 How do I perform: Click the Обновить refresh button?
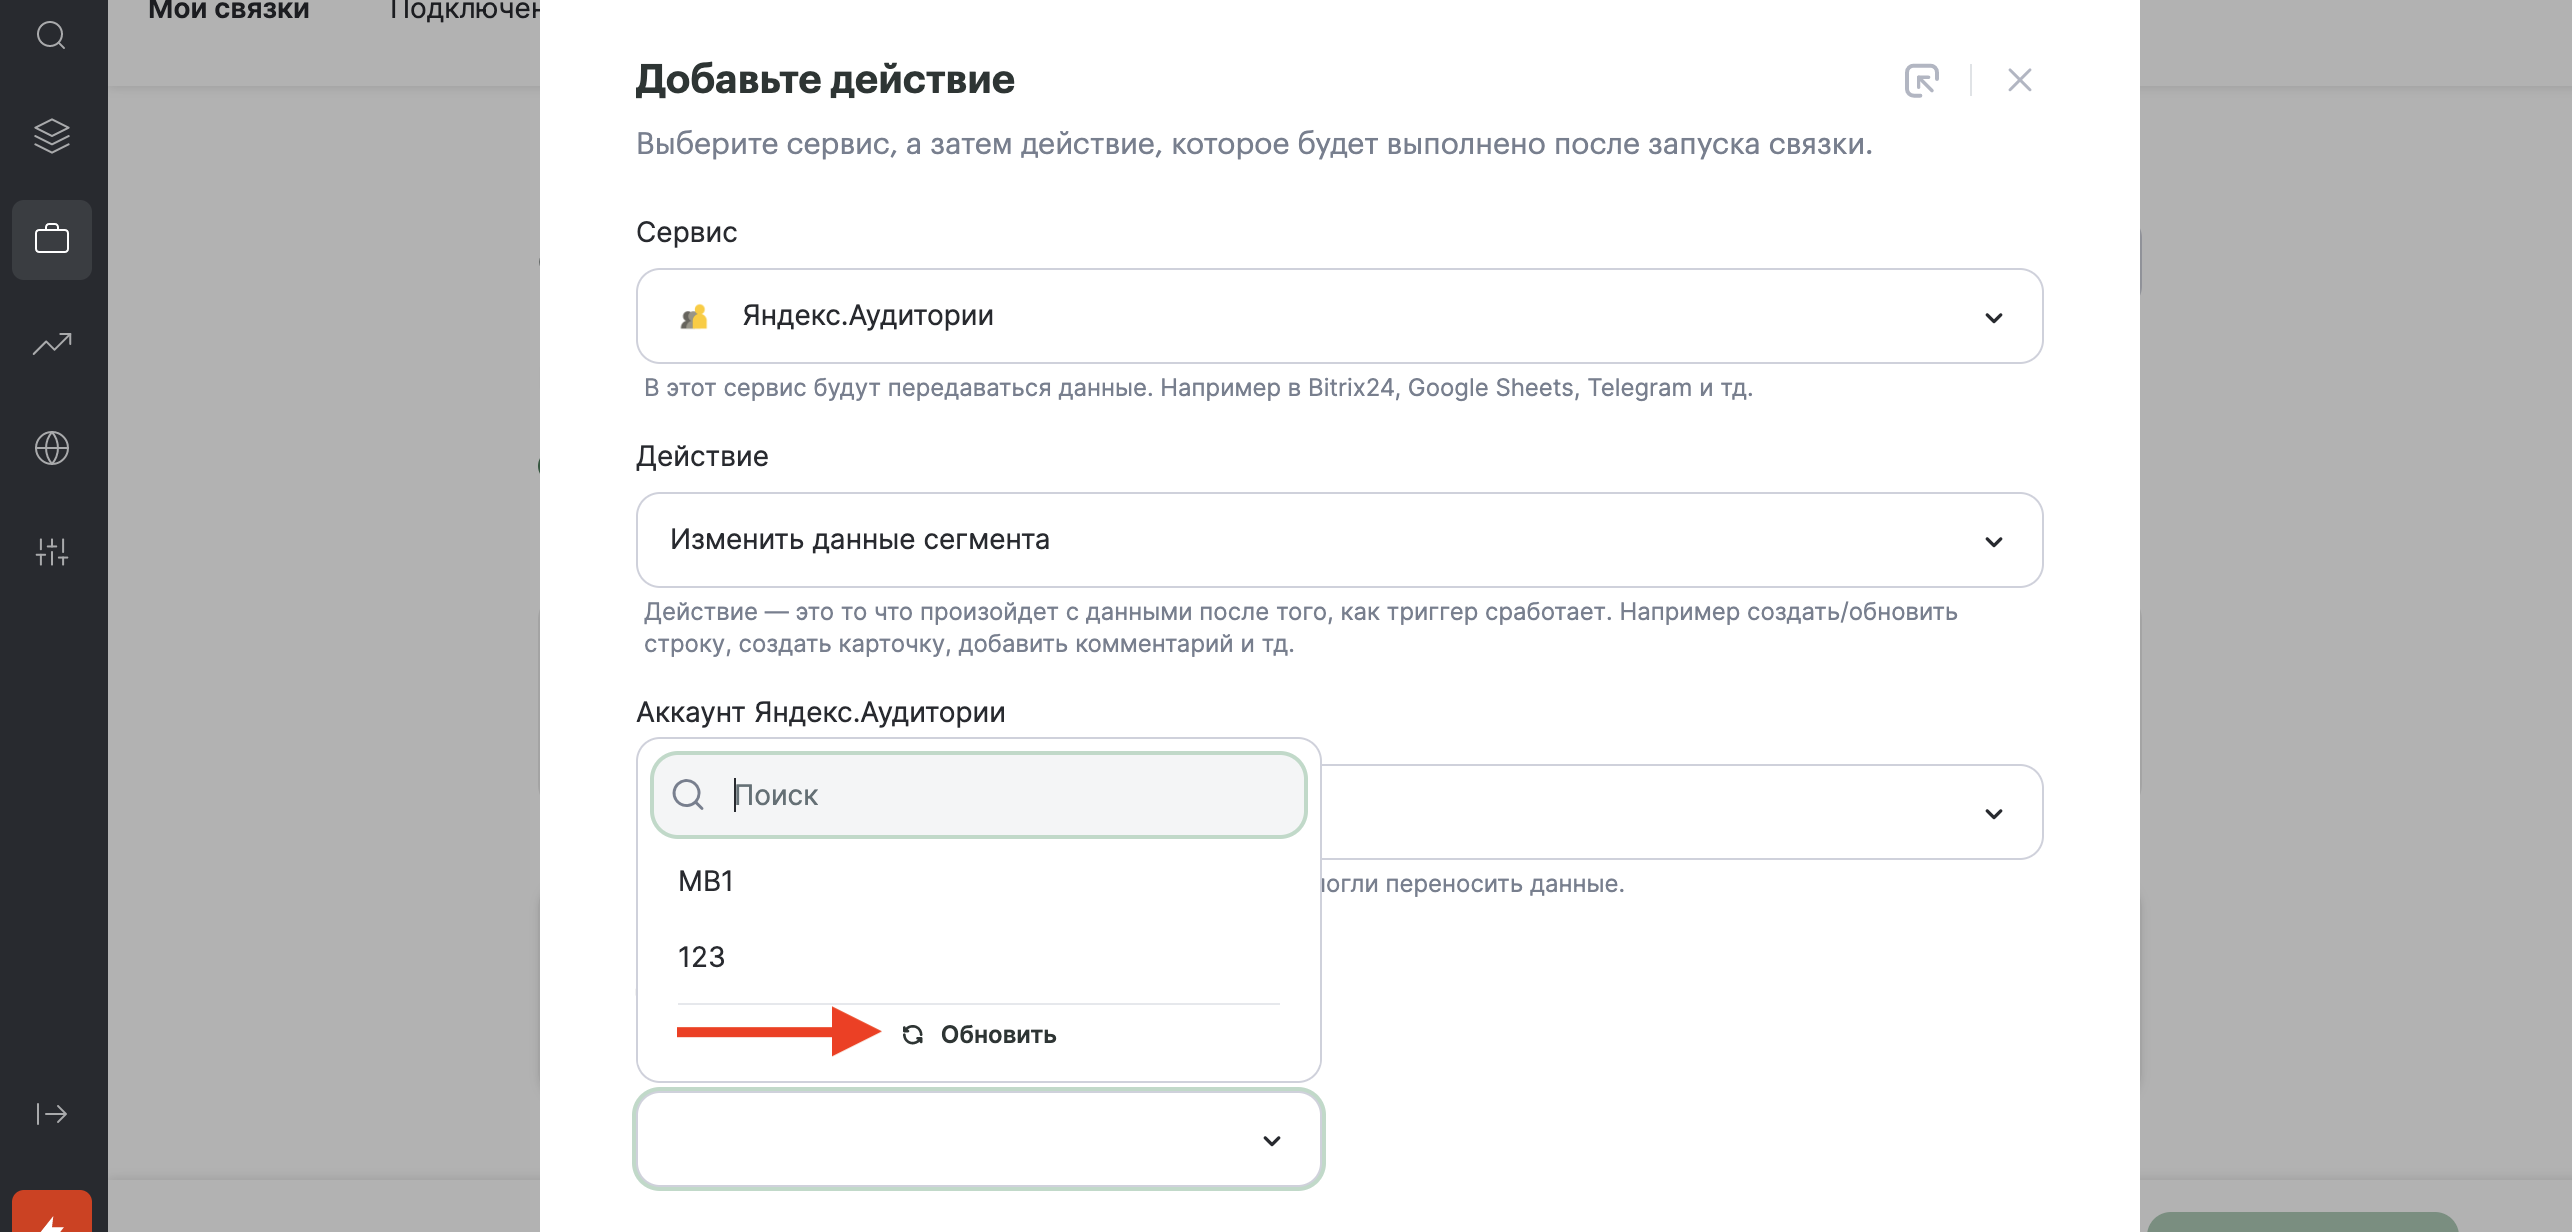(x=979, y=1034)
